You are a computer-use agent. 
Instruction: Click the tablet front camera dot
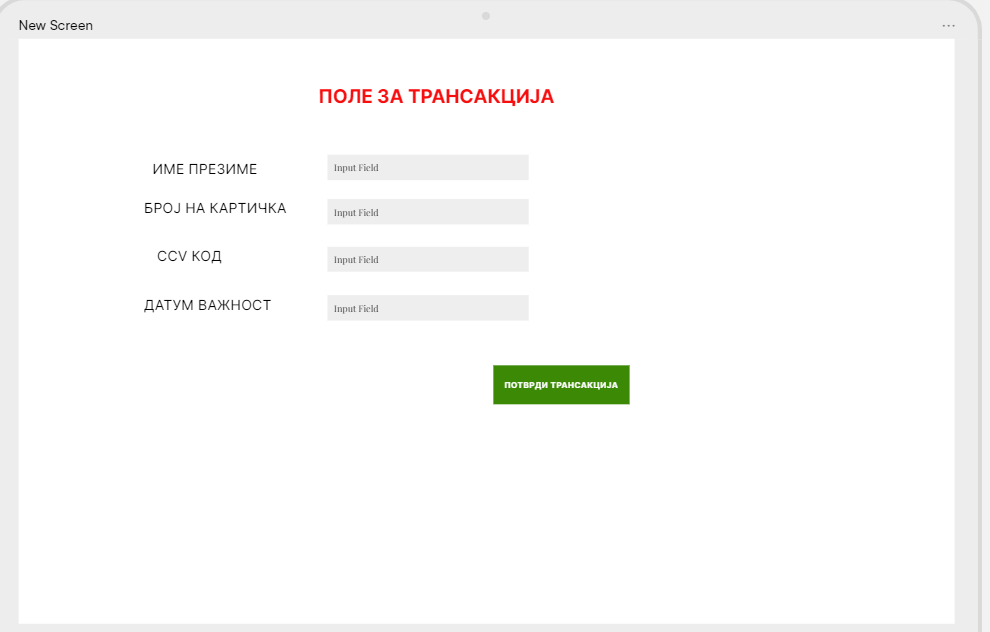[x=486, y=16]
